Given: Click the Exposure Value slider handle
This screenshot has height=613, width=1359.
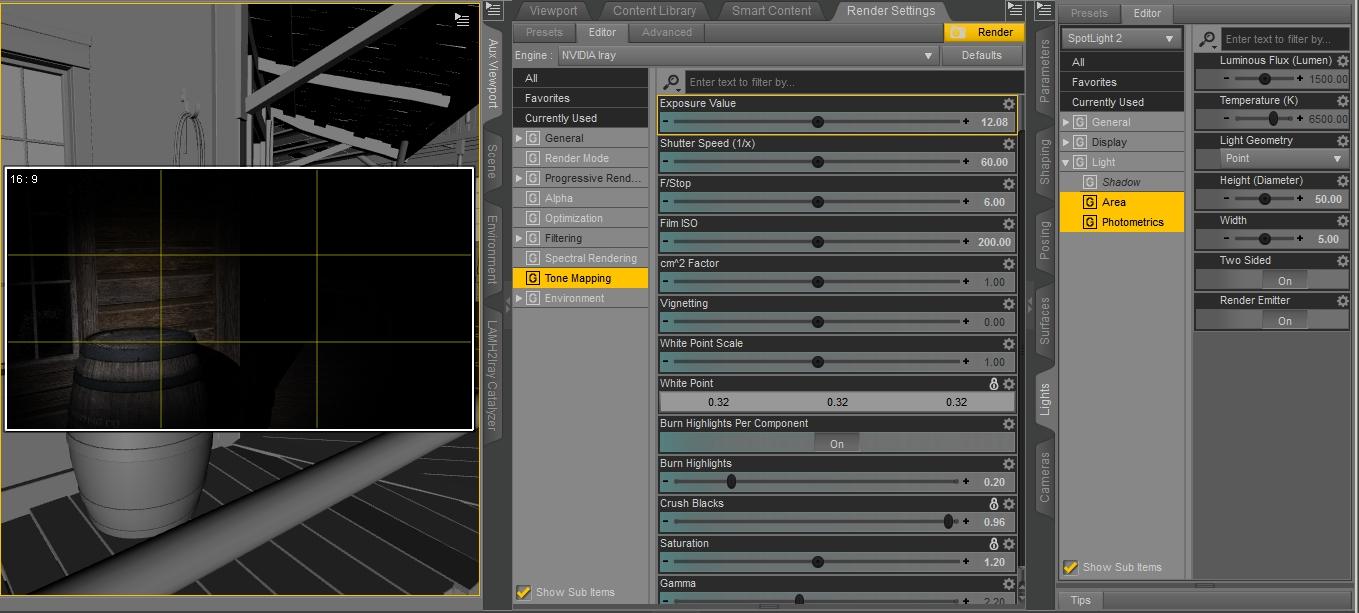Looking at the screenshot, I should pyautogui.click(x=818, y=122).
